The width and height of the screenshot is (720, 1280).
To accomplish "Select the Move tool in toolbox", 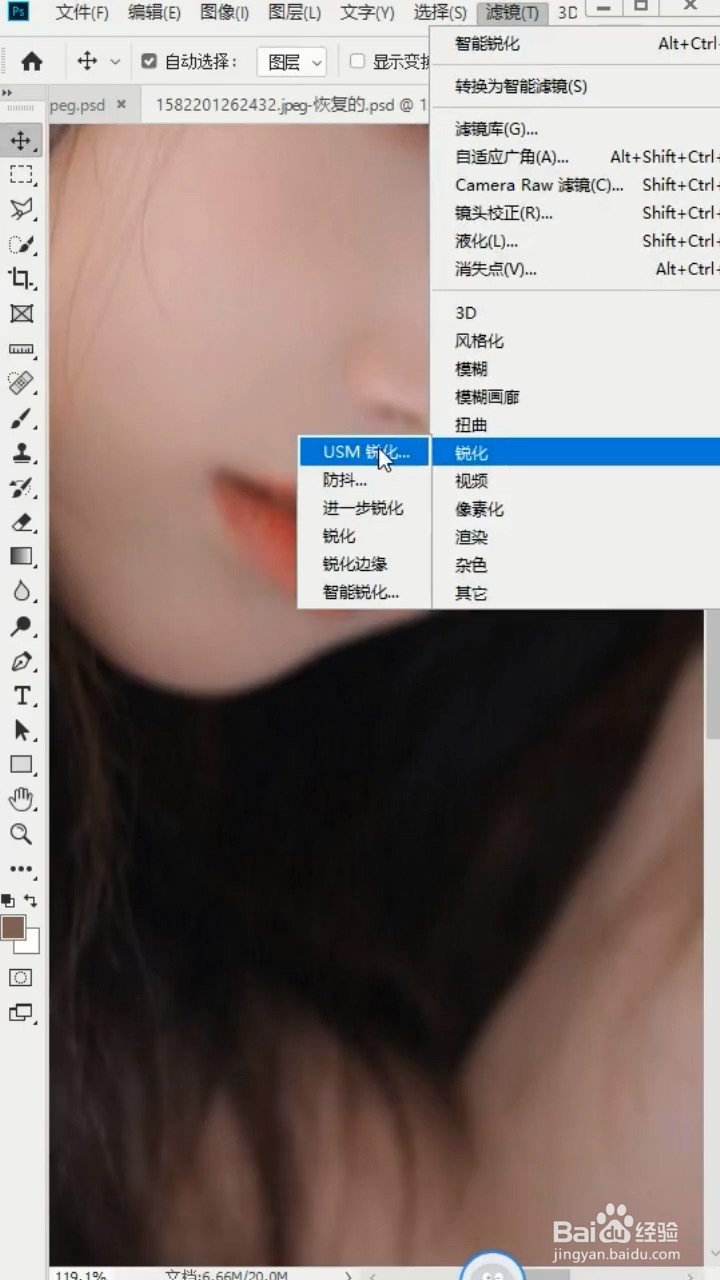I will tap(21, 140).
